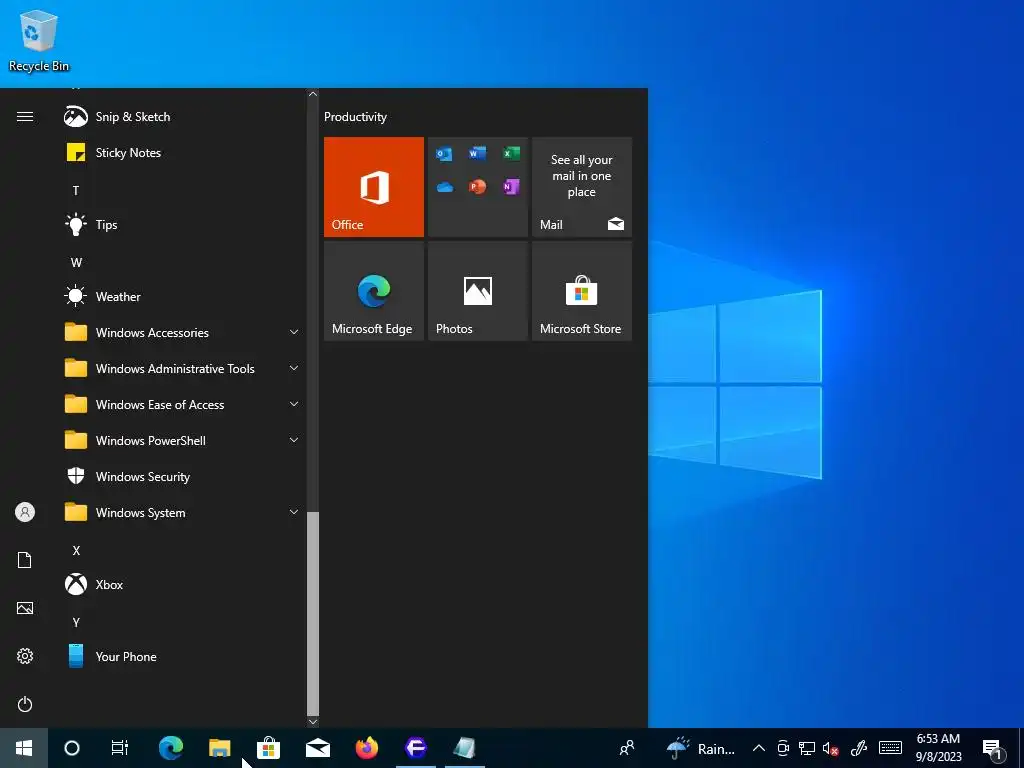
Task: Open the touch keyboard tray icon
Action: (x=890, y=748)
